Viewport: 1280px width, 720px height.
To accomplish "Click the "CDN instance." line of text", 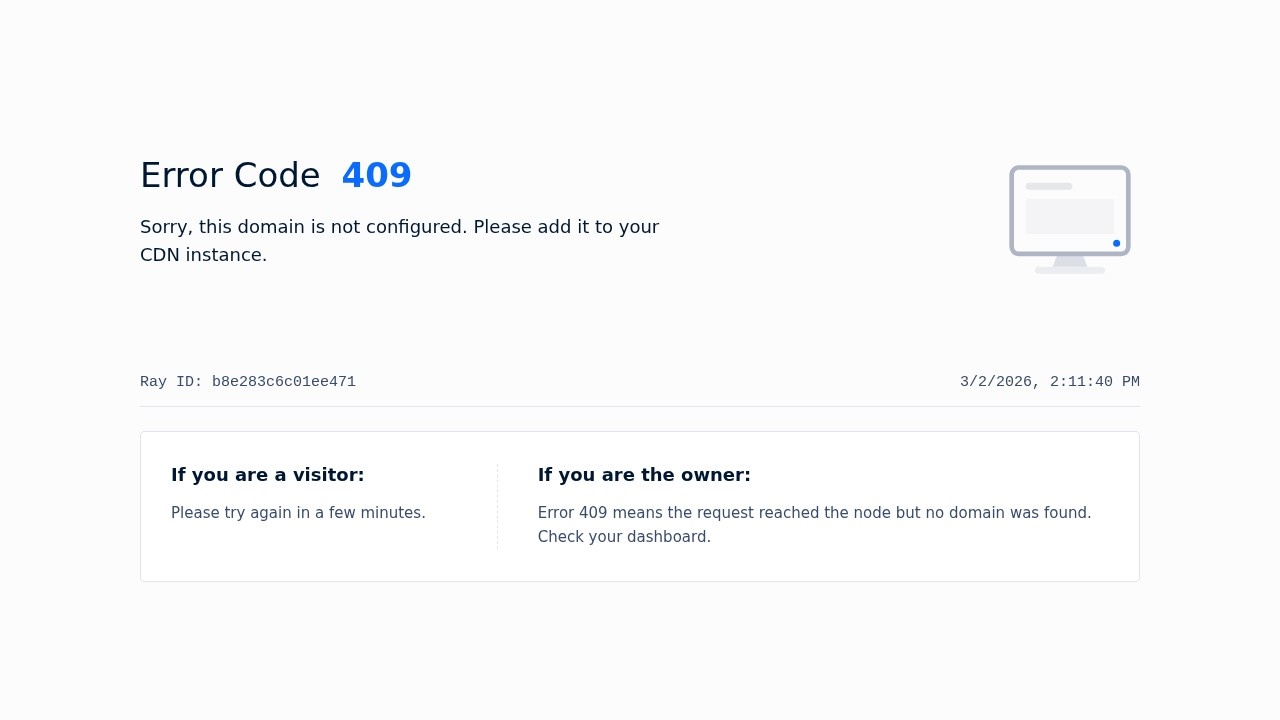I will click(x=204, y=255).
